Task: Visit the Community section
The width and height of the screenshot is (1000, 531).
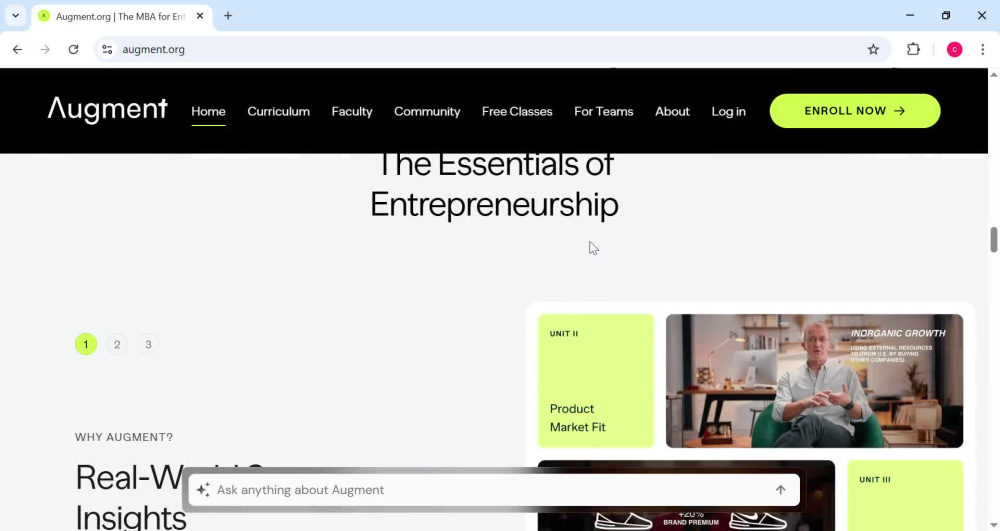Action: tap(427, 112)
